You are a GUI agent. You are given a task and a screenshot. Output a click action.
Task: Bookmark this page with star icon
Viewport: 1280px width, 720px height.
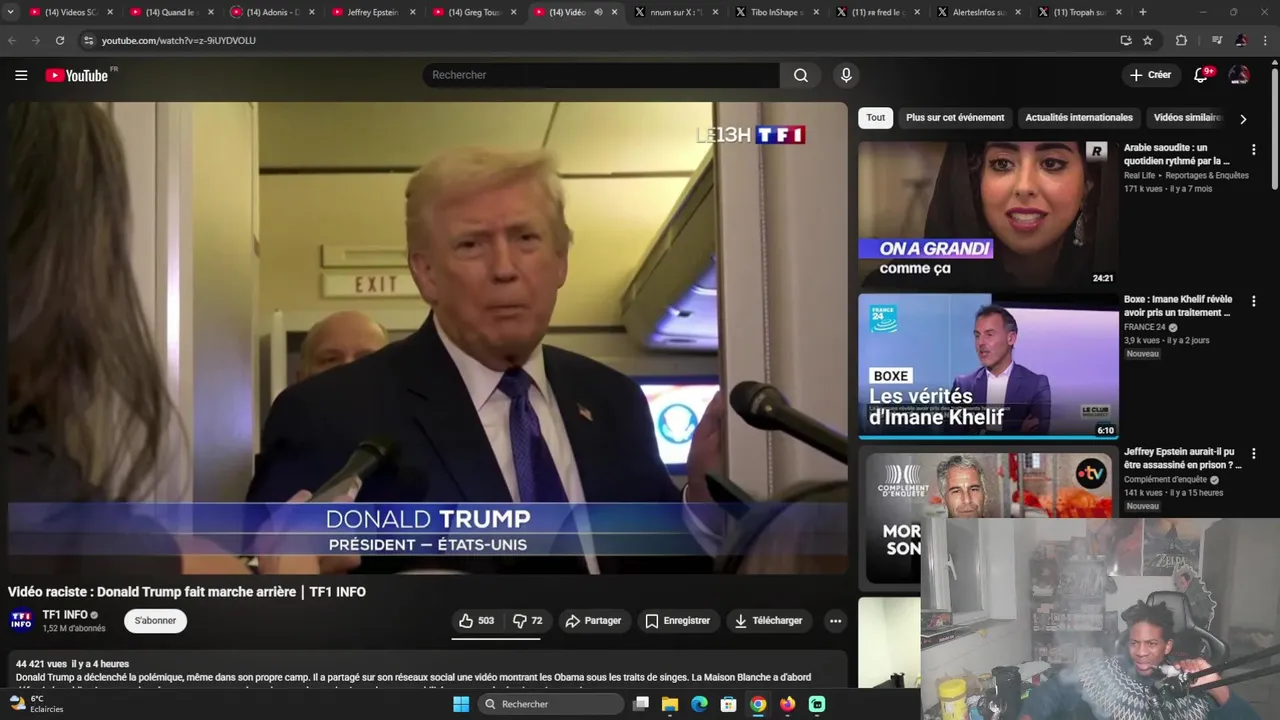(1148, 40)
